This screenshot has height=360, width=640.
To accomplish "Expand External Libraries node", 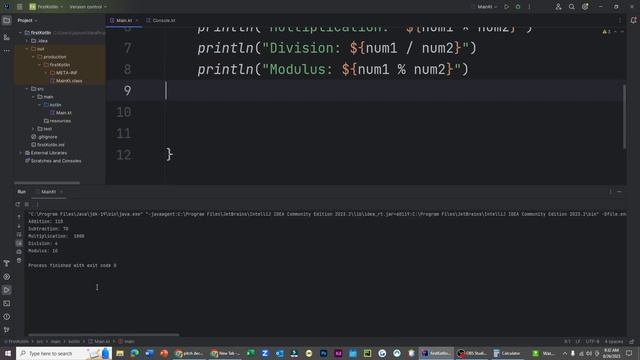I will tap(20, 153).
